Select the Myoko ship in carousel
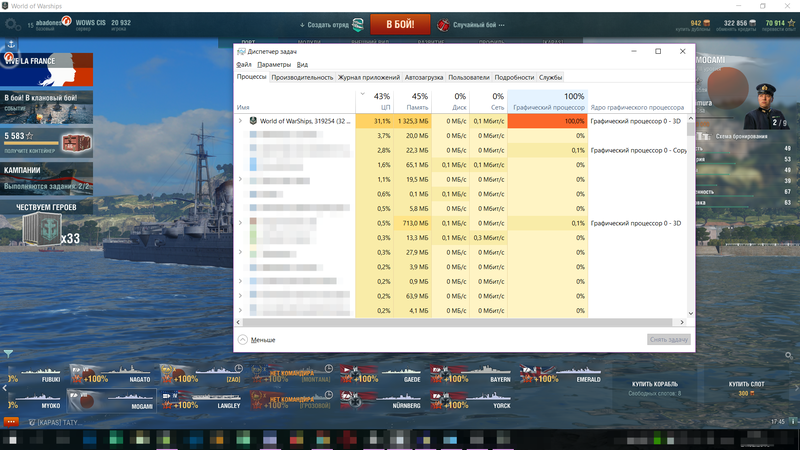The height and width of the screenshot is (450, 800). pos(36,401)
